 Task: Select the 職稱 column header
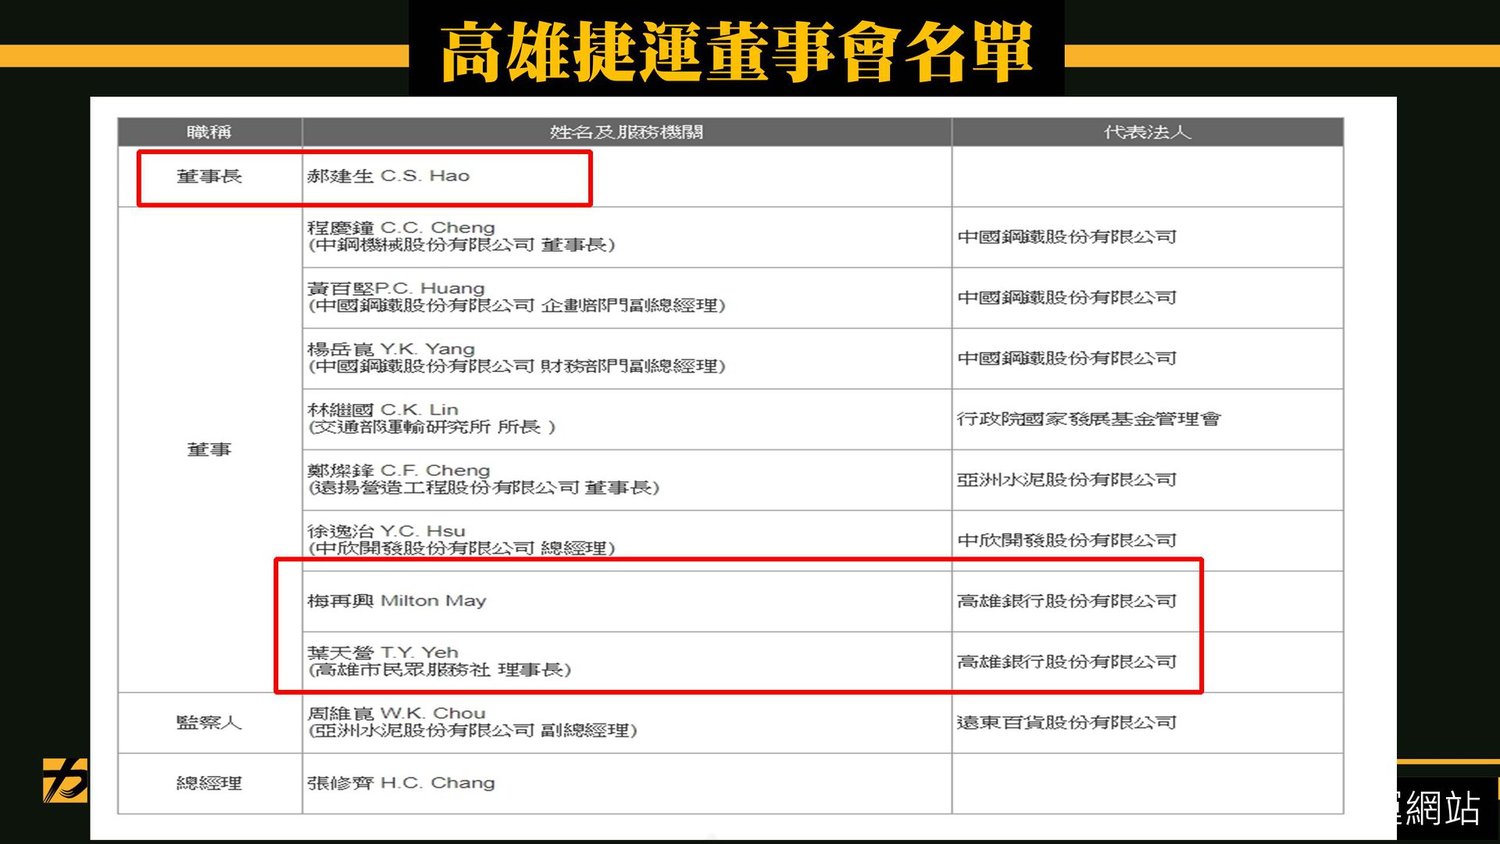(210, 132)
